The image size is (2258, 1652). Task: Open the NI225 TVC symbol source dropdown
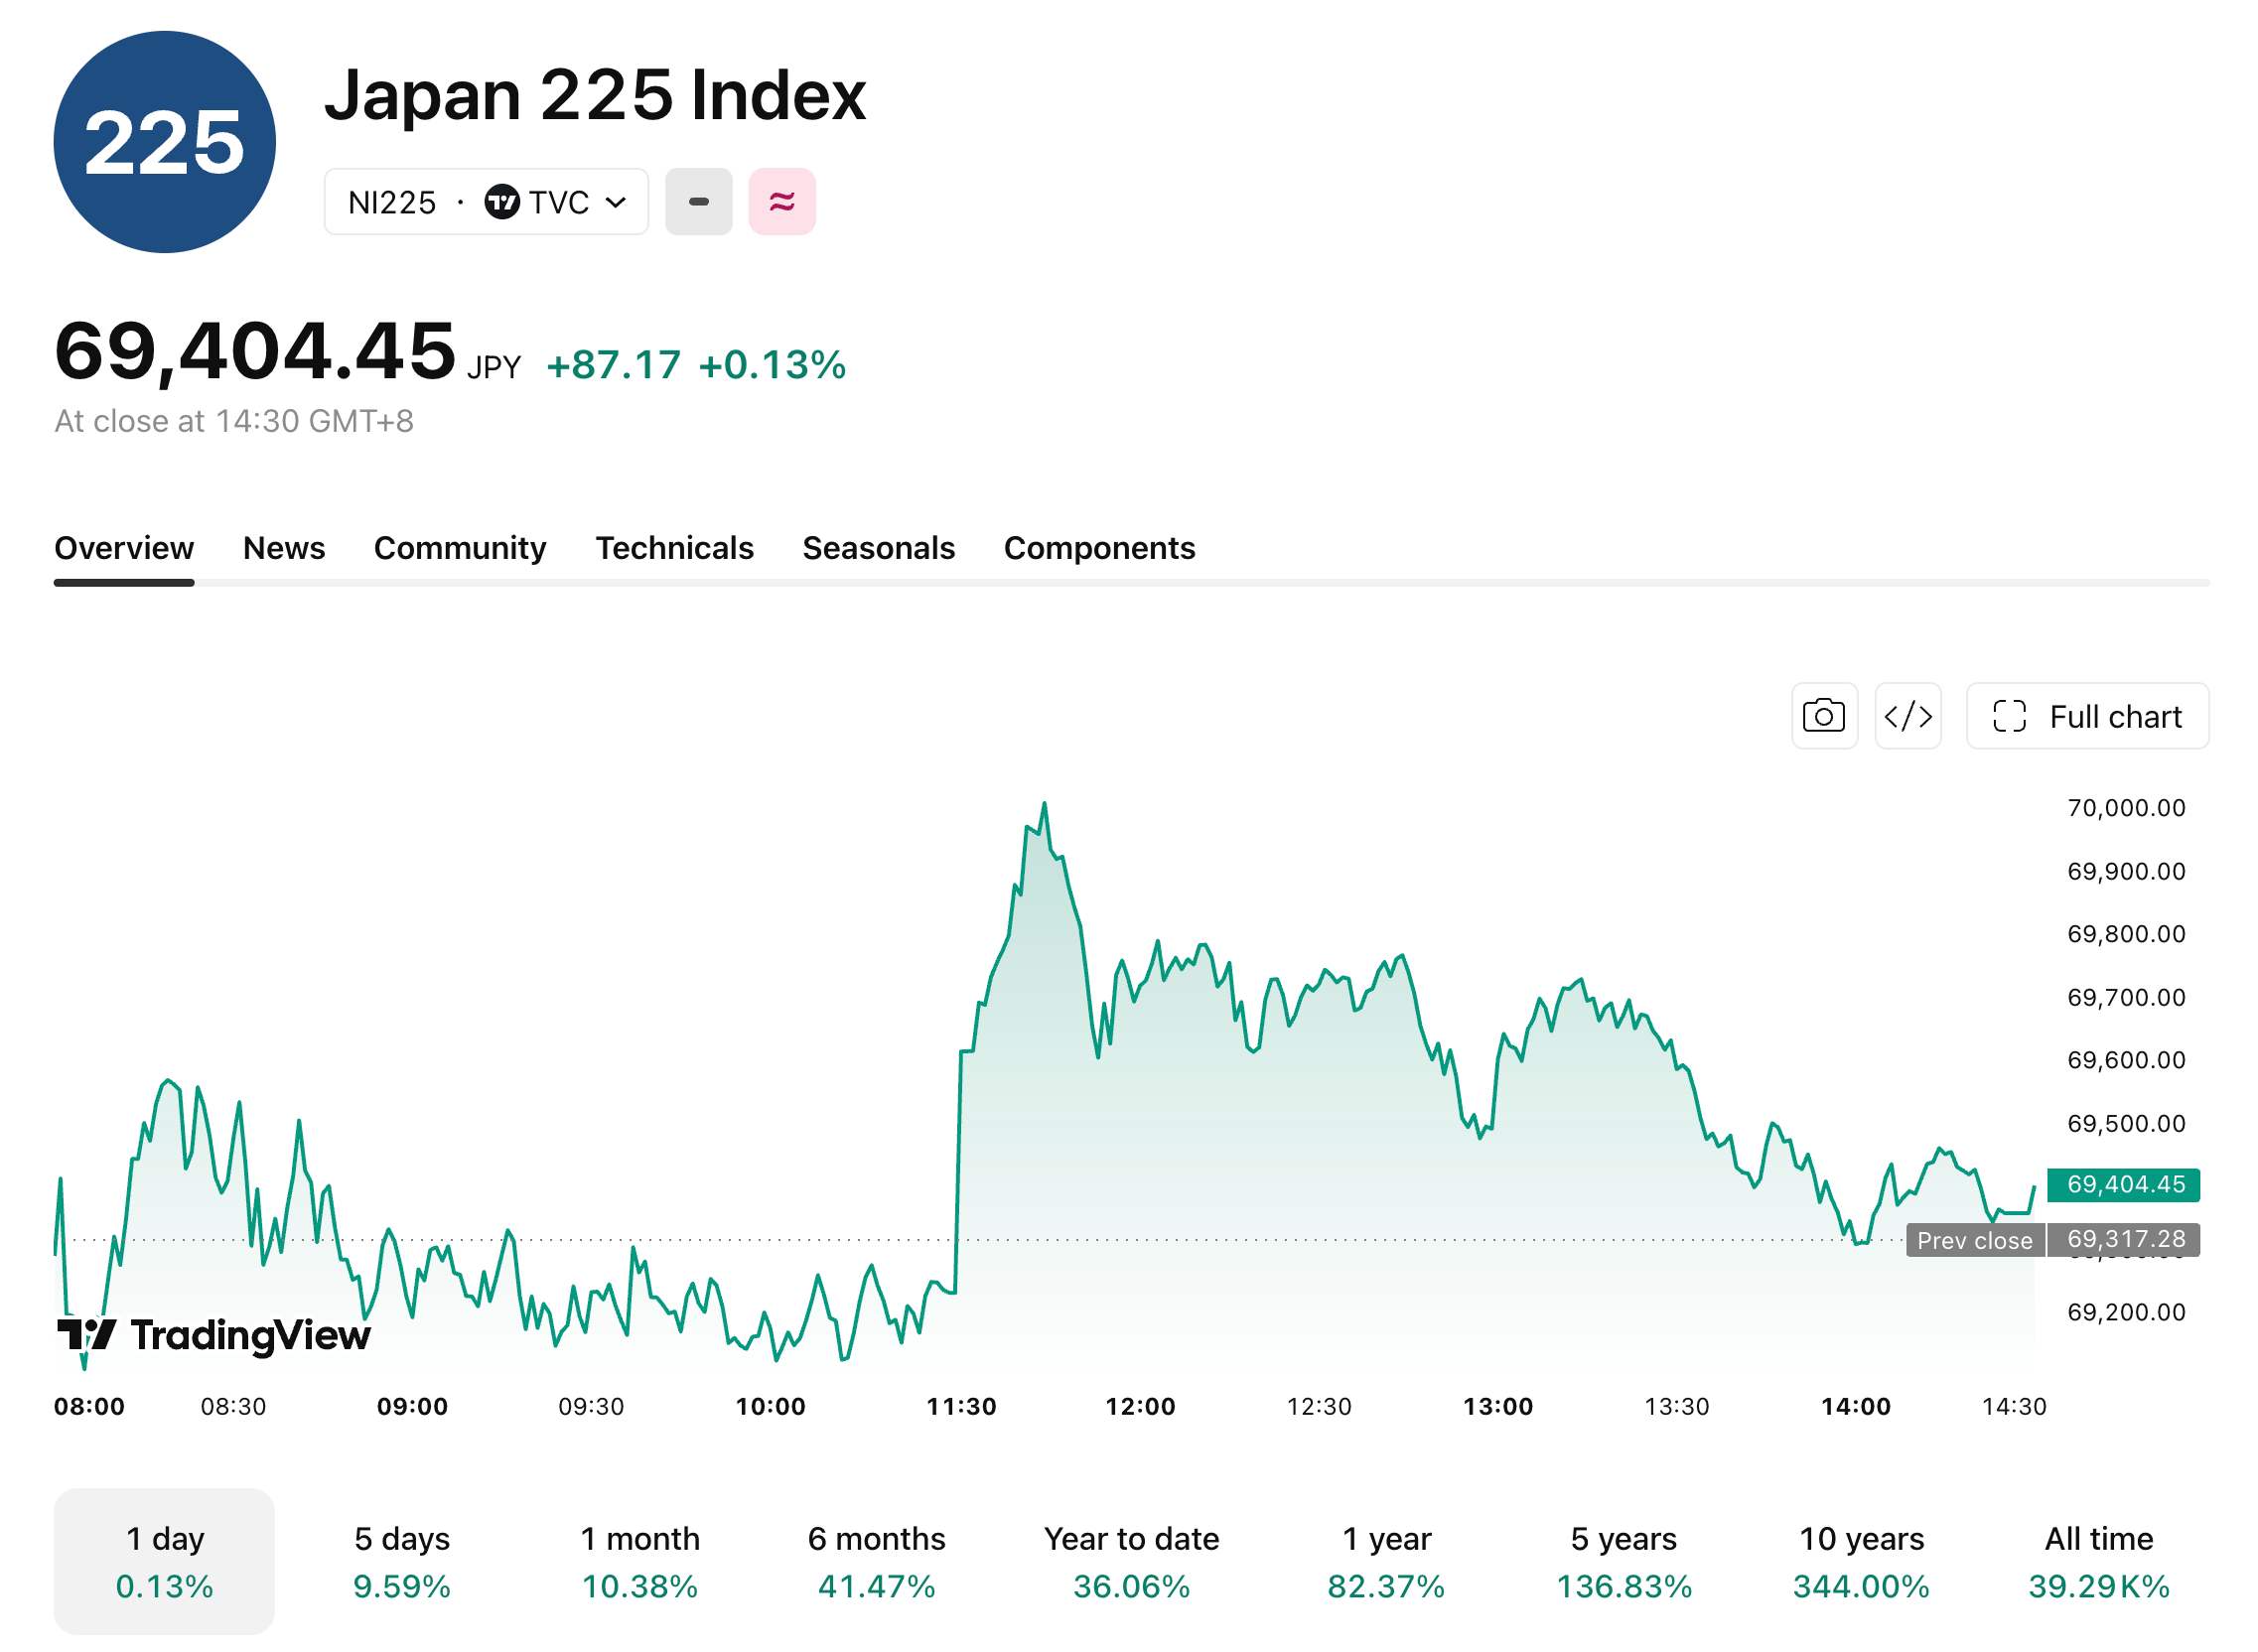click(x=487, y=202)
